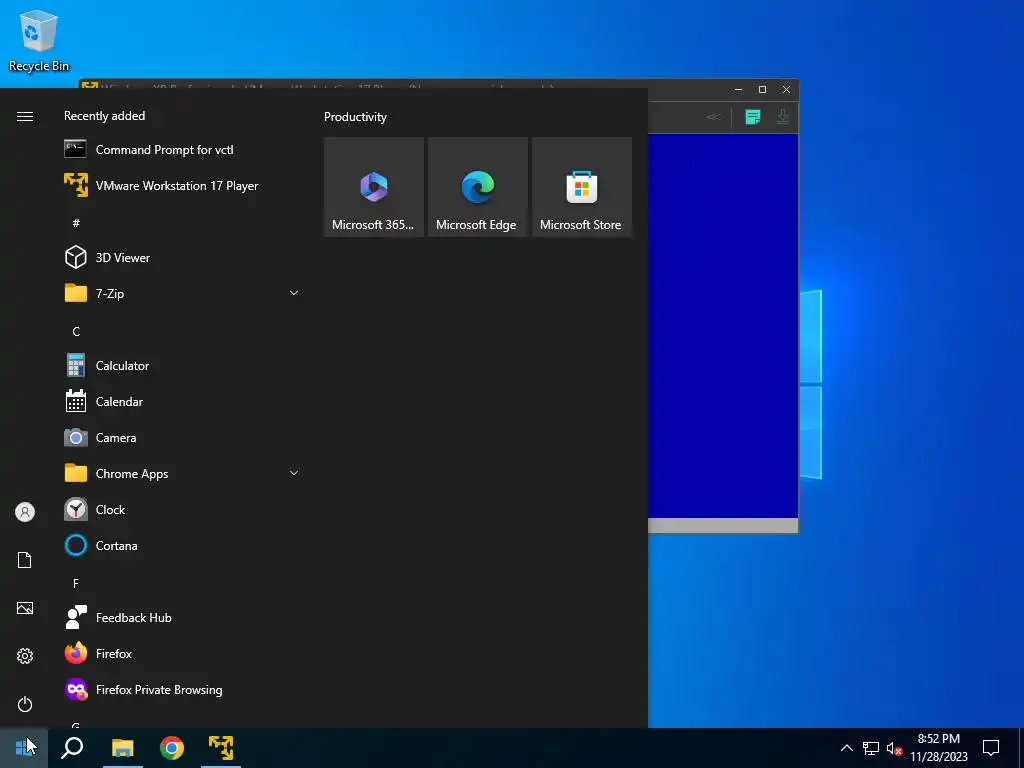Image resolution: width=1024 pixels, height=768 pixels.
Task: Close Start menu via Start button
Action: pos(24,748)
